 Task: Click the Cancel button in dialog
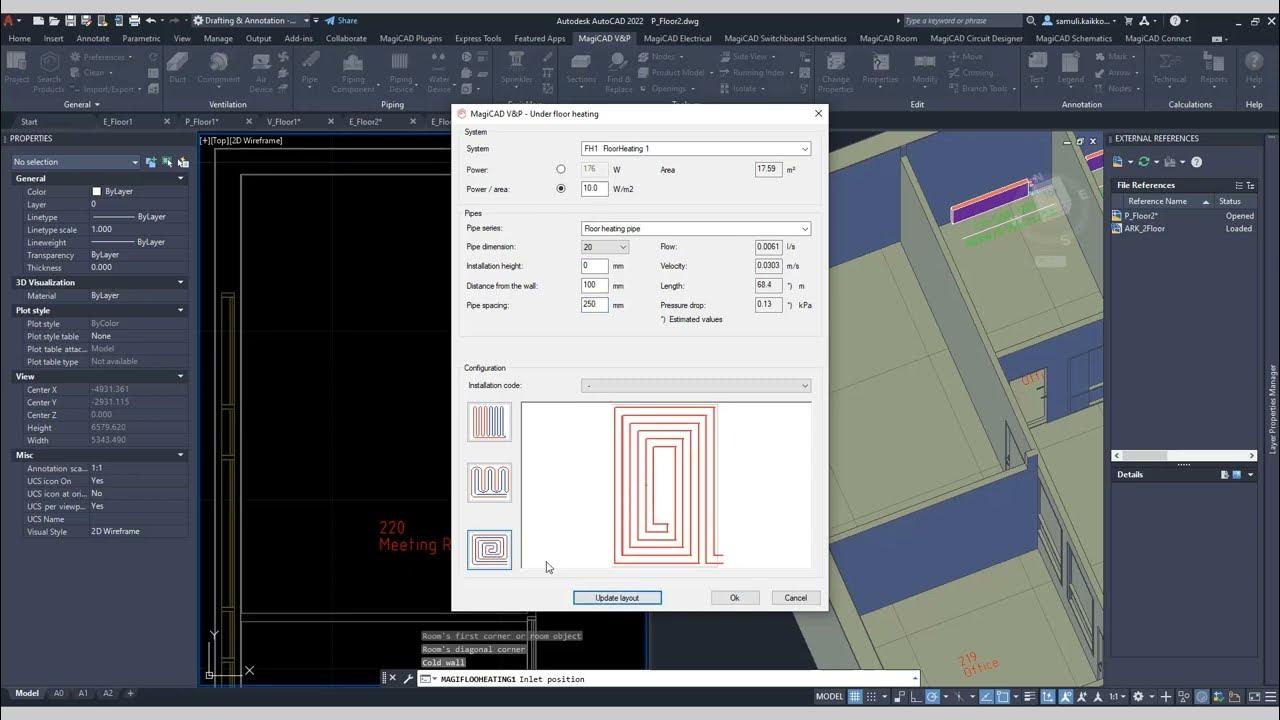click(796, 598)
